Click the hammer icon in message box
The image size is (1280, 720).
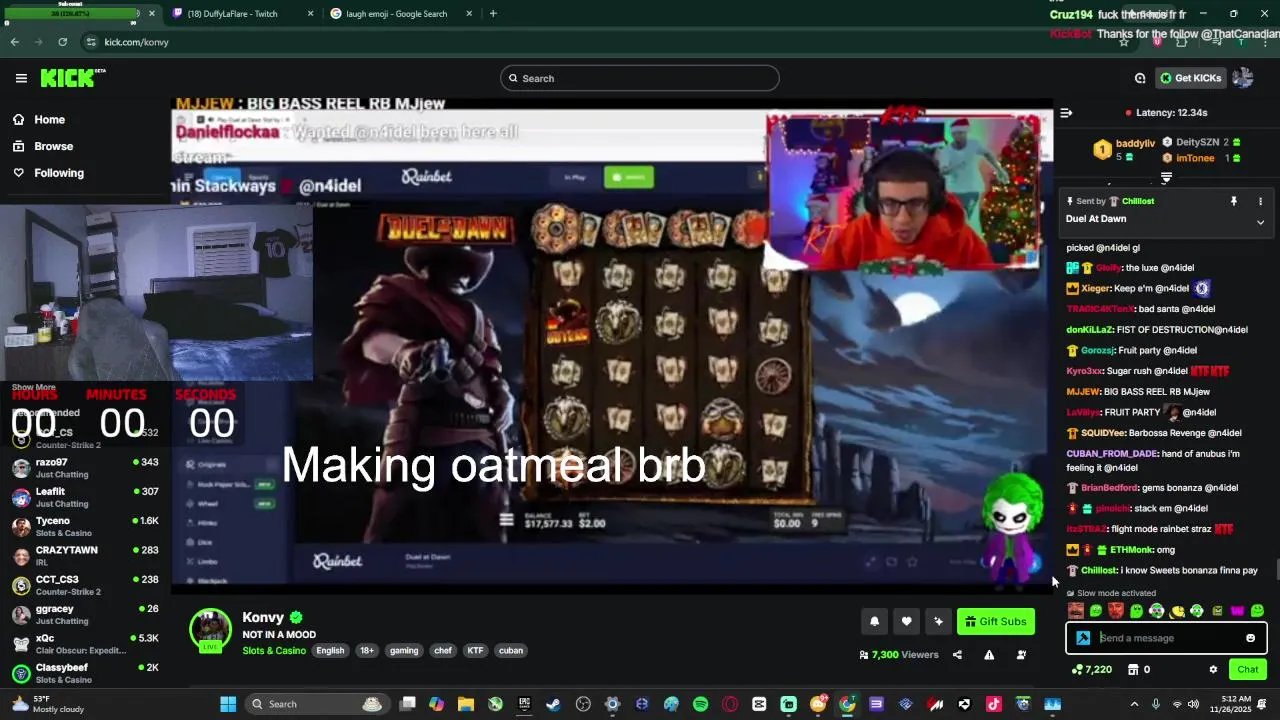1083,638
